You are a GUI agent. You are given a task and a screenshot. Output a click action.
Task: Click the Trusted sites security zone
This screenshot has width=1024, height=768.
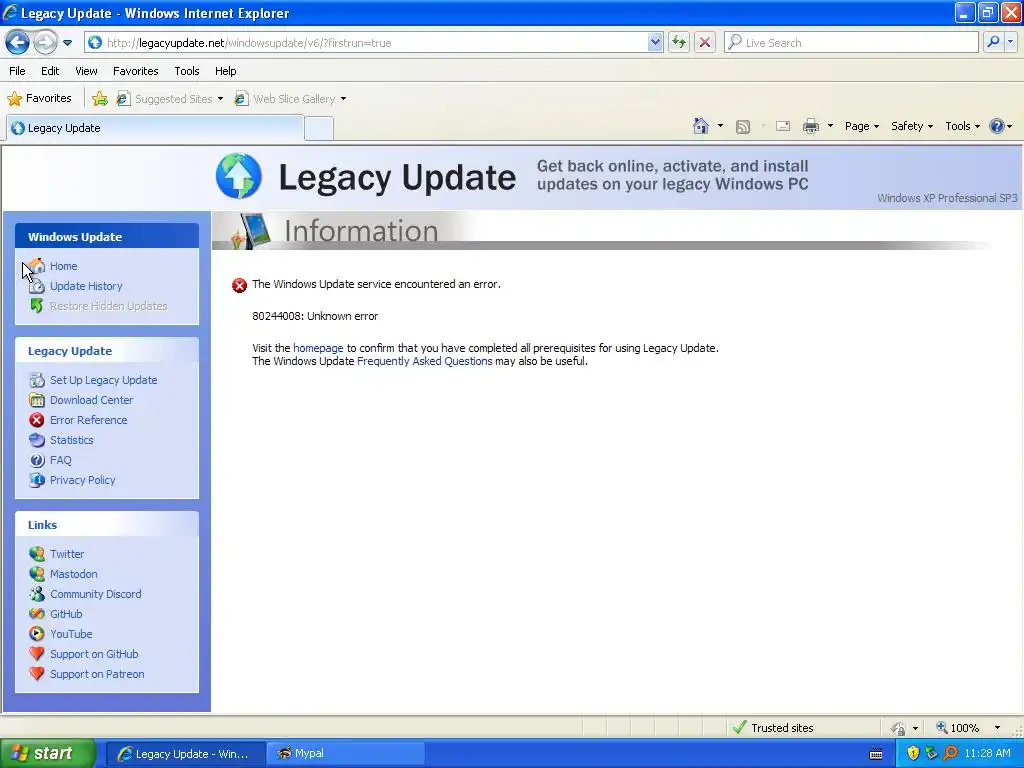(x=774, y=728)
